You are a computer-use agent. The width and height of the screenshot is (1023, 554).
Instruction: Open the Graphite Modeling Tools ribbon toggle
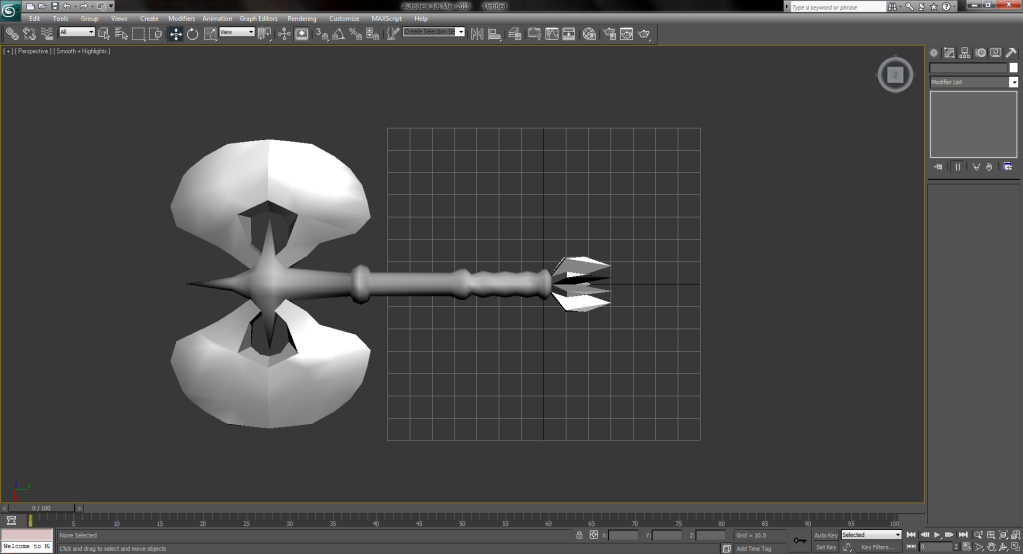point(534,34)
